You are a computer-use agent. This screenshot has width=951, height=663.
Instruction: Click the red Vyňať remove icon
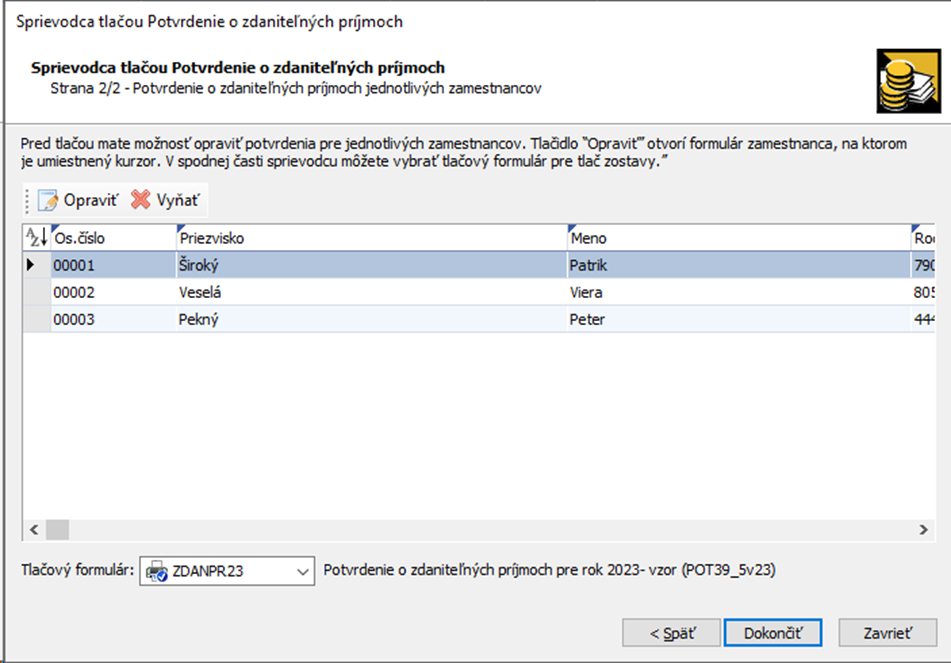141,201
